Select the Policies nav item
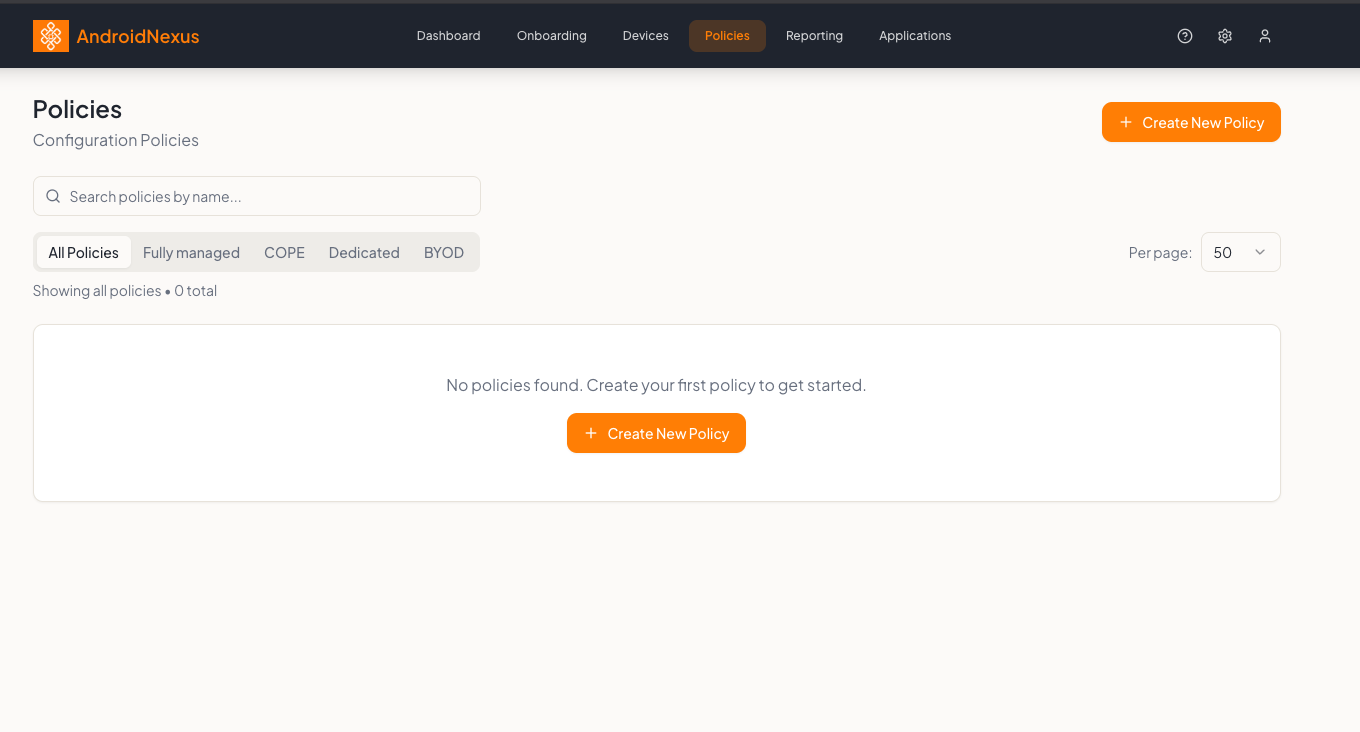The height and width of the screenshot is (732, 1360). coord(727,36)
